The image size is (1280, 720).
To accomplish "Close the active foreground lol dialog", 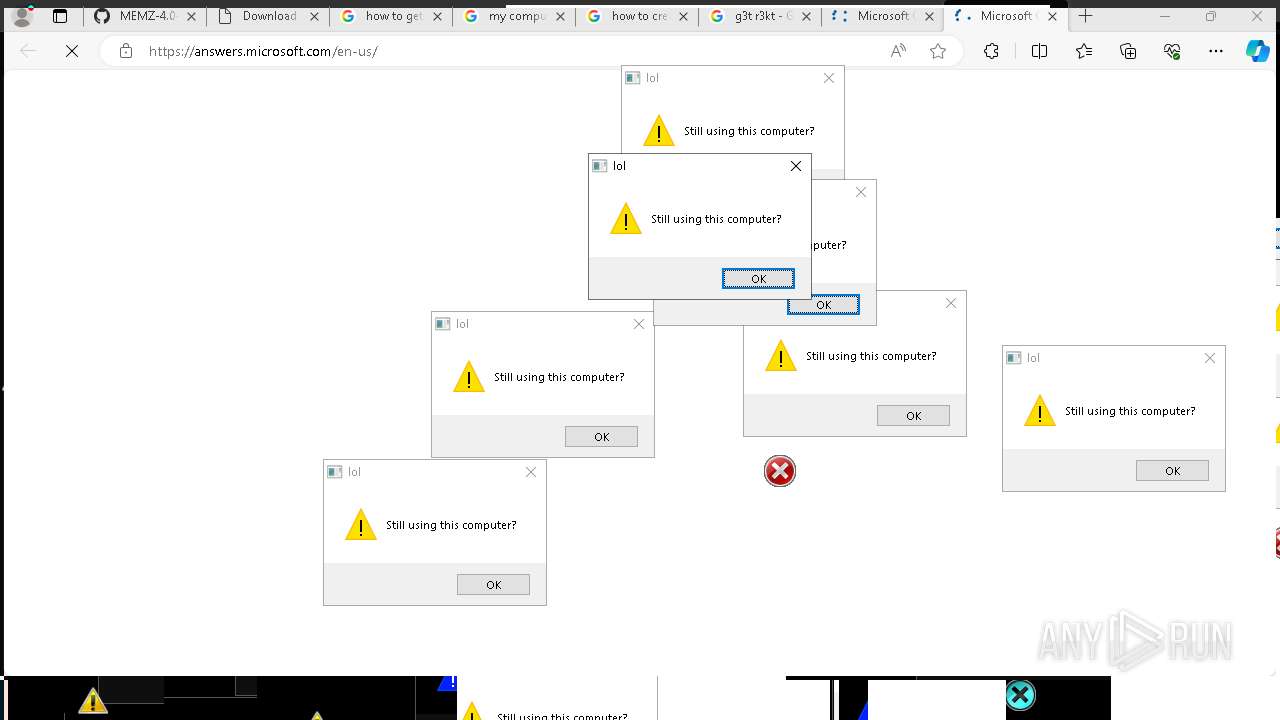I will (x=796, y=166).
